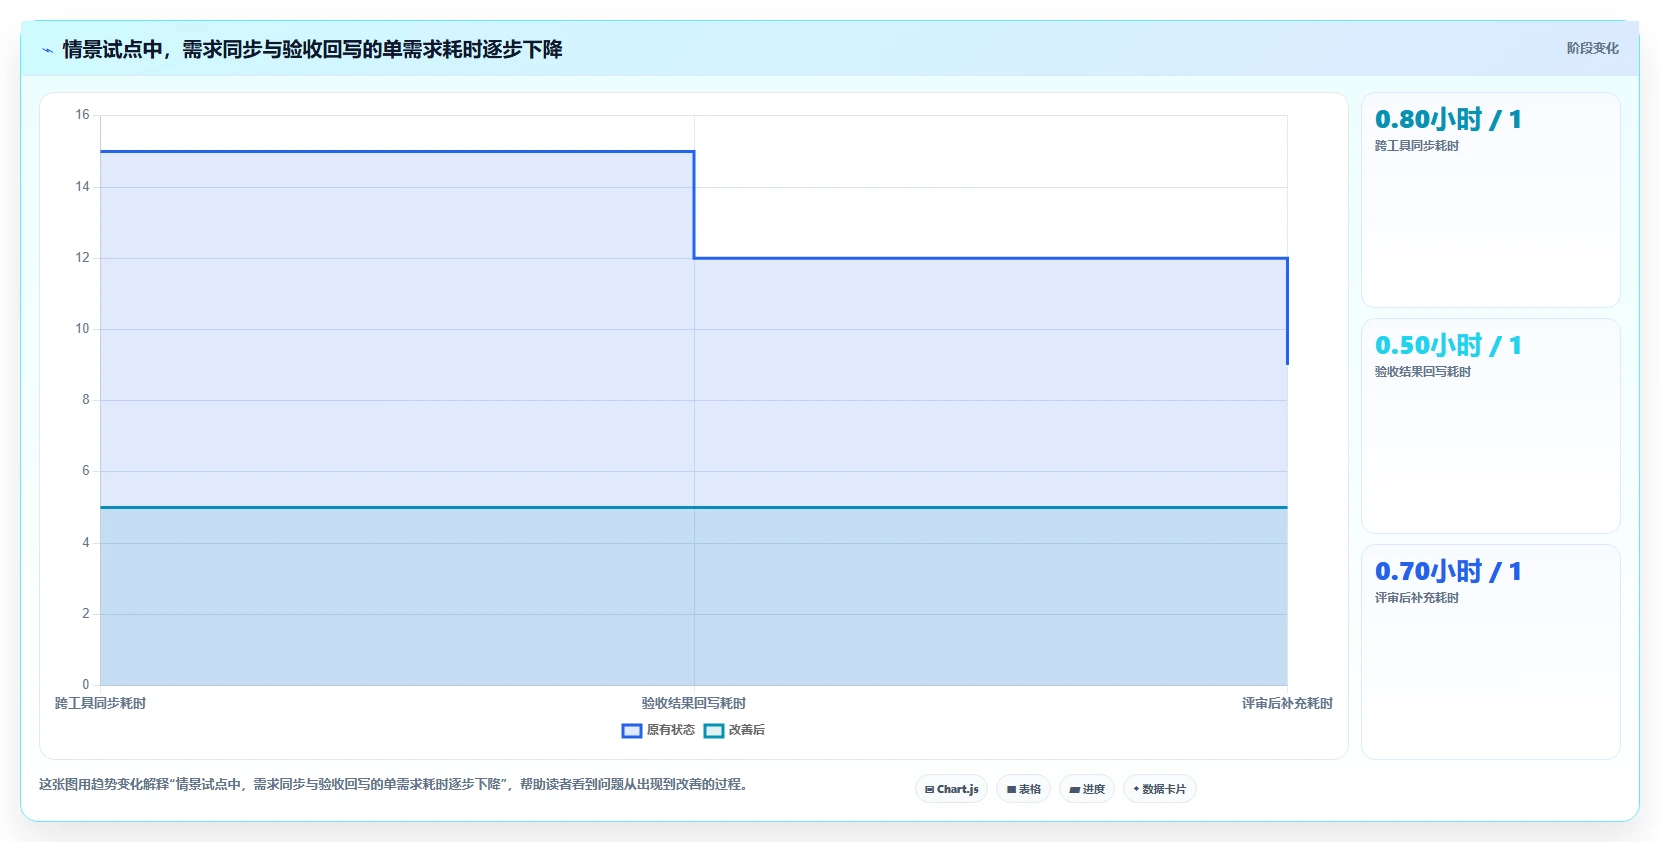Select the Chart.js tag pill

(x=951, y=789)
